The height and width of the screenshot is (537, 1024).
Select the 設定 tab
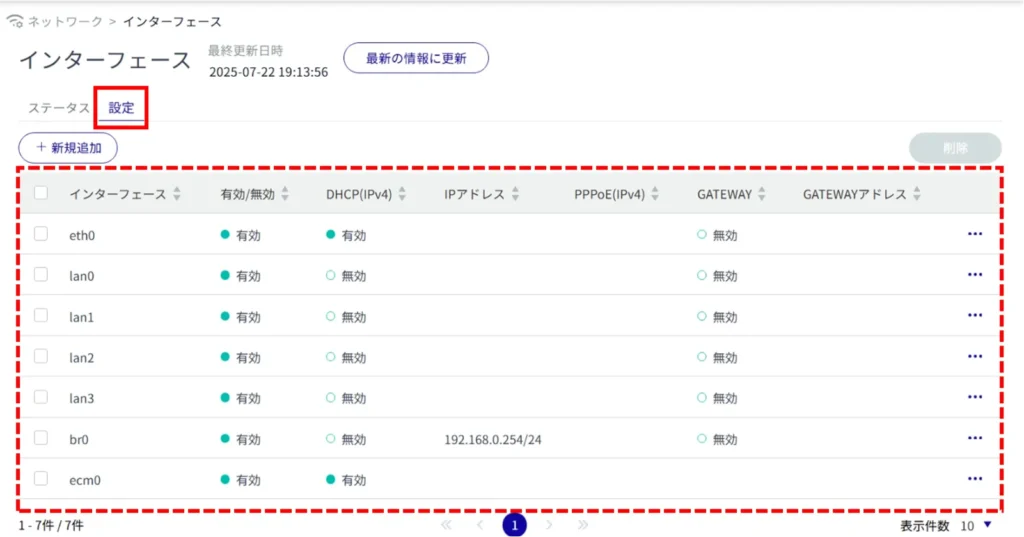(x=121, y=108)
